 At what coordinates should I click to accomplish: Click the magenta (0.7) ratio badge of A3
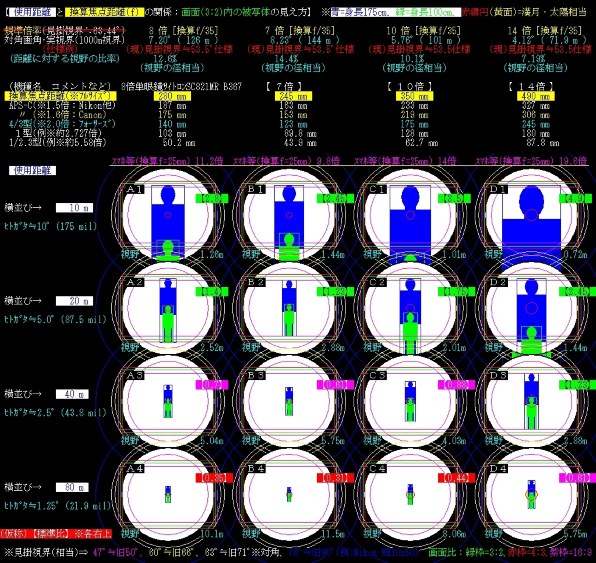212,385
